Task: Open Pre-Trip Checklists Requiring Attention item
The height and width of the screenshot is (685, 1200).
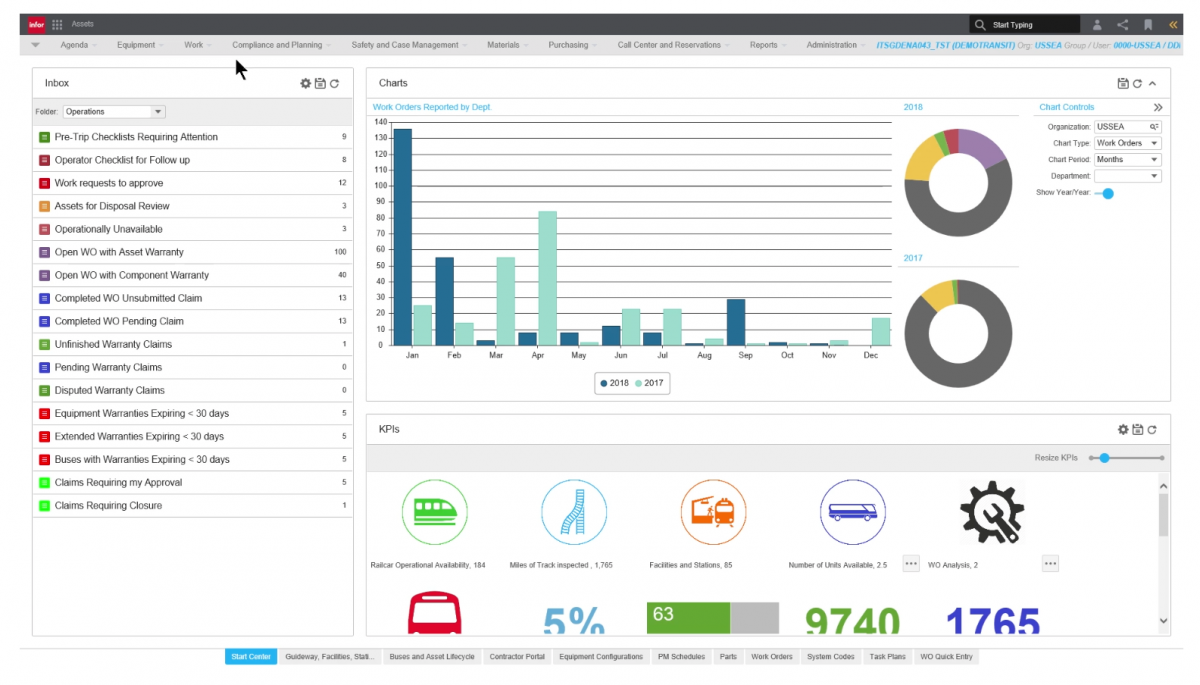Action: (x=136, y=137)
